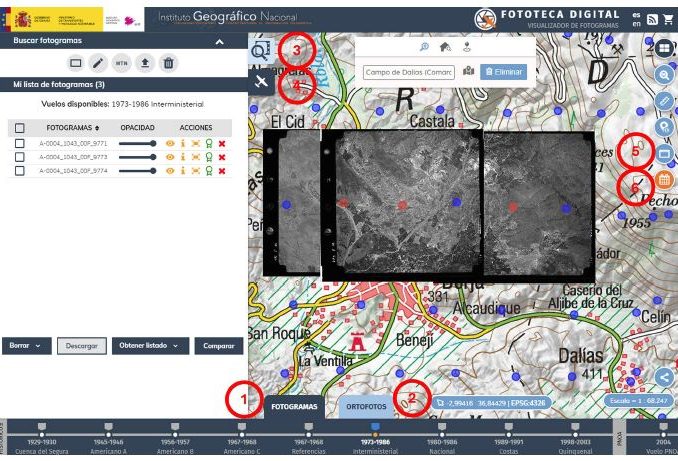Adjust opacity slider for fotograma 9774
This screenshot has width=678, height=461.
(x=137, y=171)
